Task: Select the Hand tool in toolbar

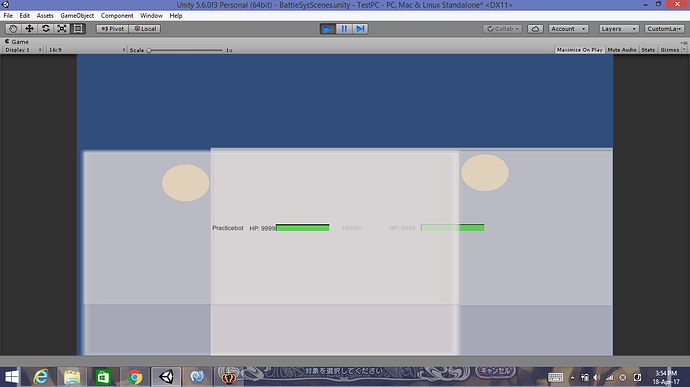Action: (x=13, y=29)
